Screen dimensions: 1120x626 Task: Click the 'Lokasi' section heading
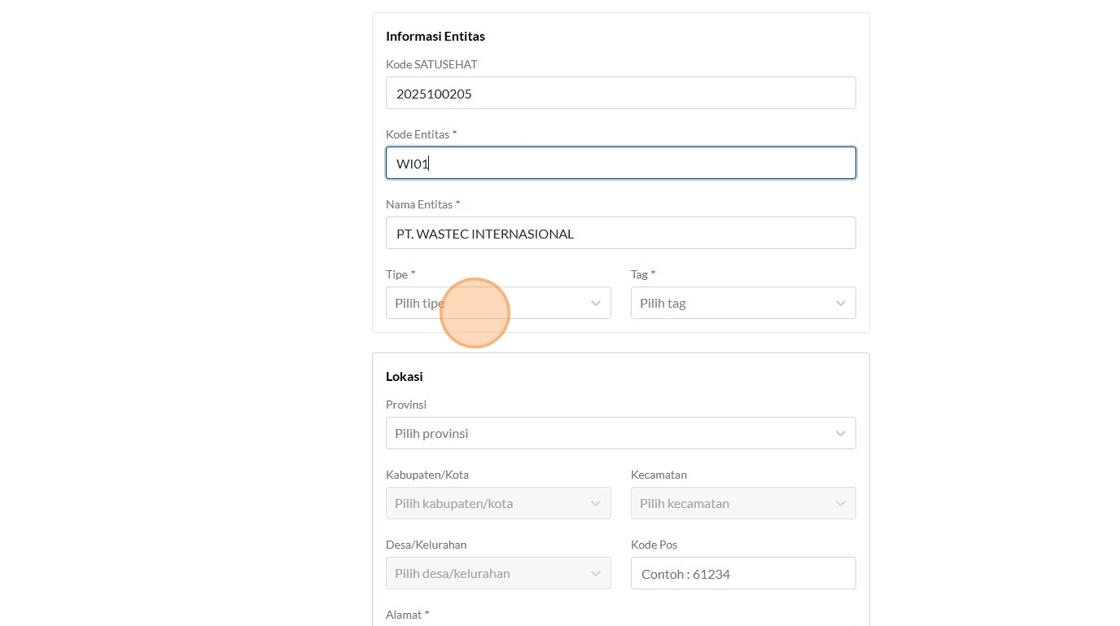404,376
